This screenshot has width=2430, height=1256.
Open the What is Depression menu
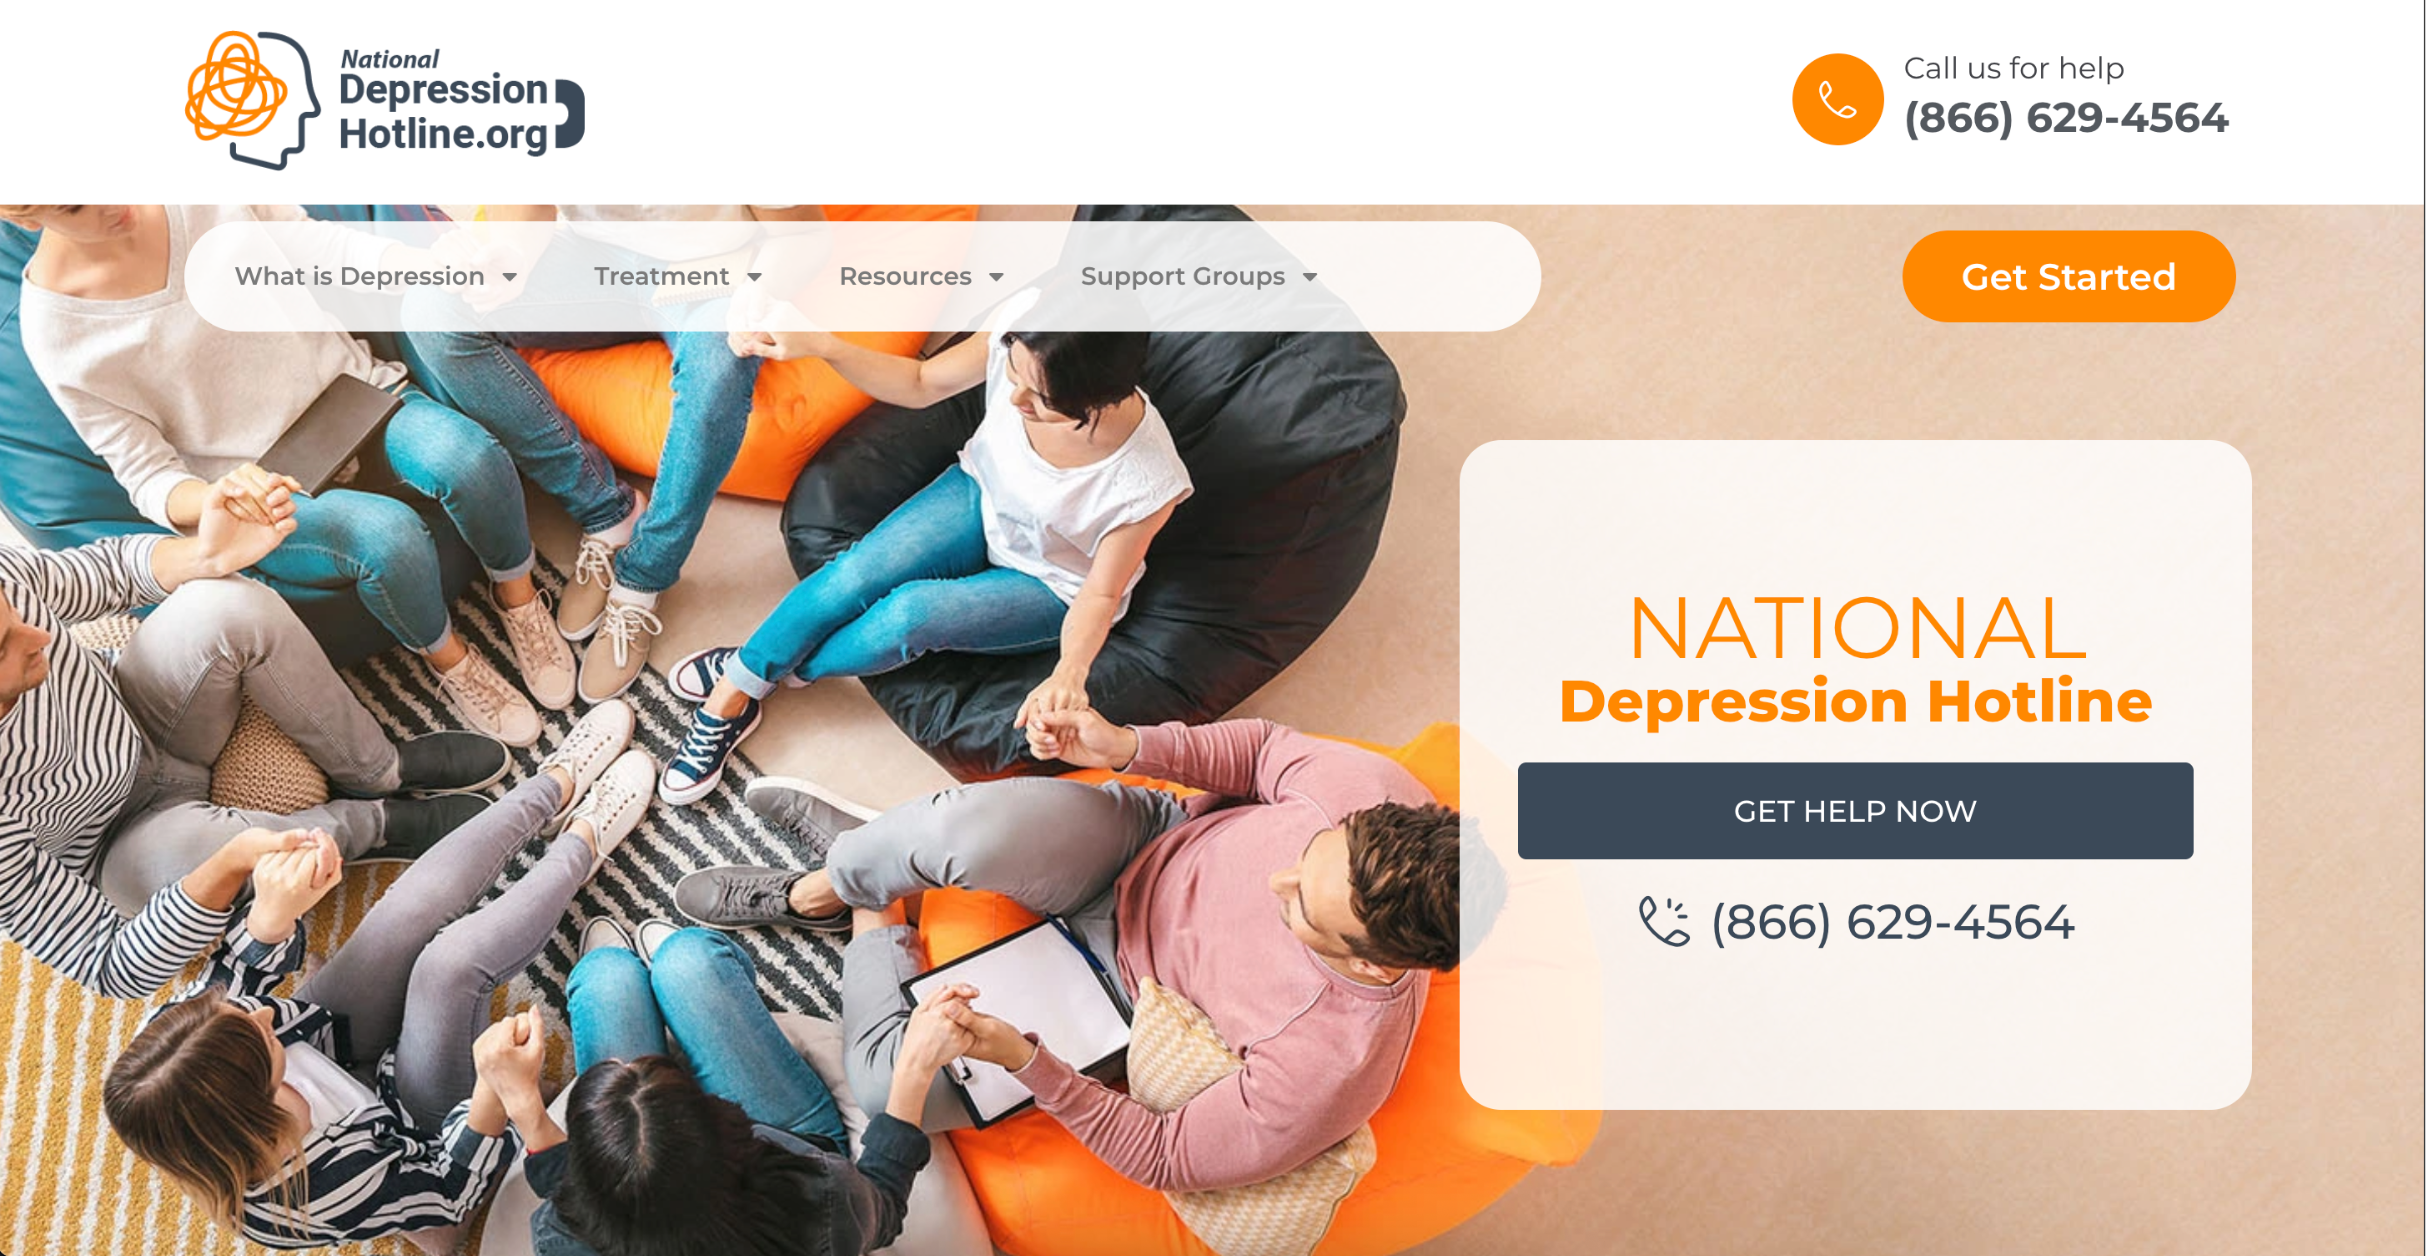pyautogui.click(x=360, y=276)
